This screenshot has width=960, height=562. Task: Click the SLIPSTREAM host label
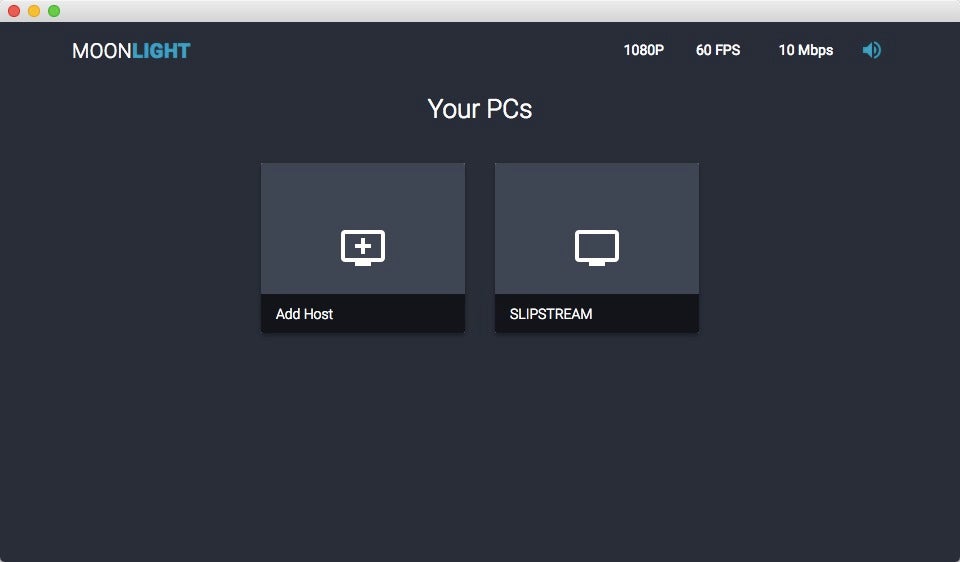tap(551, 314)
